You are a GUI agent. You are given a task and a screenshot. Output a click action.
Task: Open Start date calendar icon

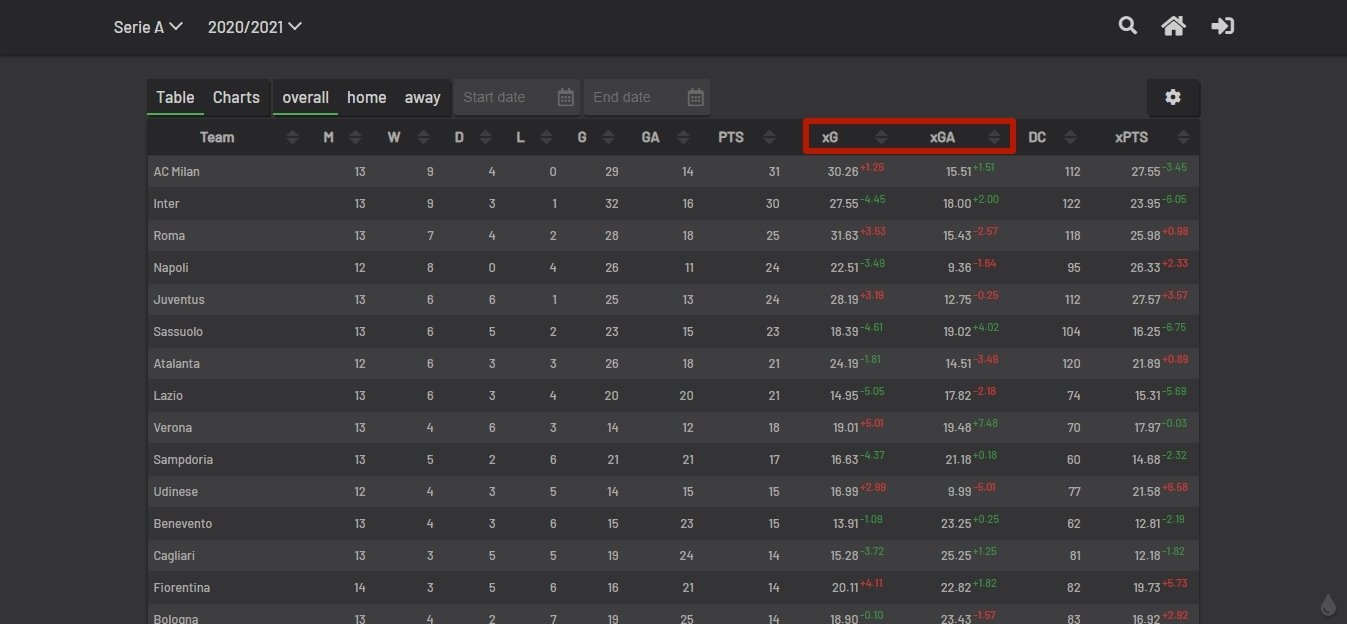point(565,97)
